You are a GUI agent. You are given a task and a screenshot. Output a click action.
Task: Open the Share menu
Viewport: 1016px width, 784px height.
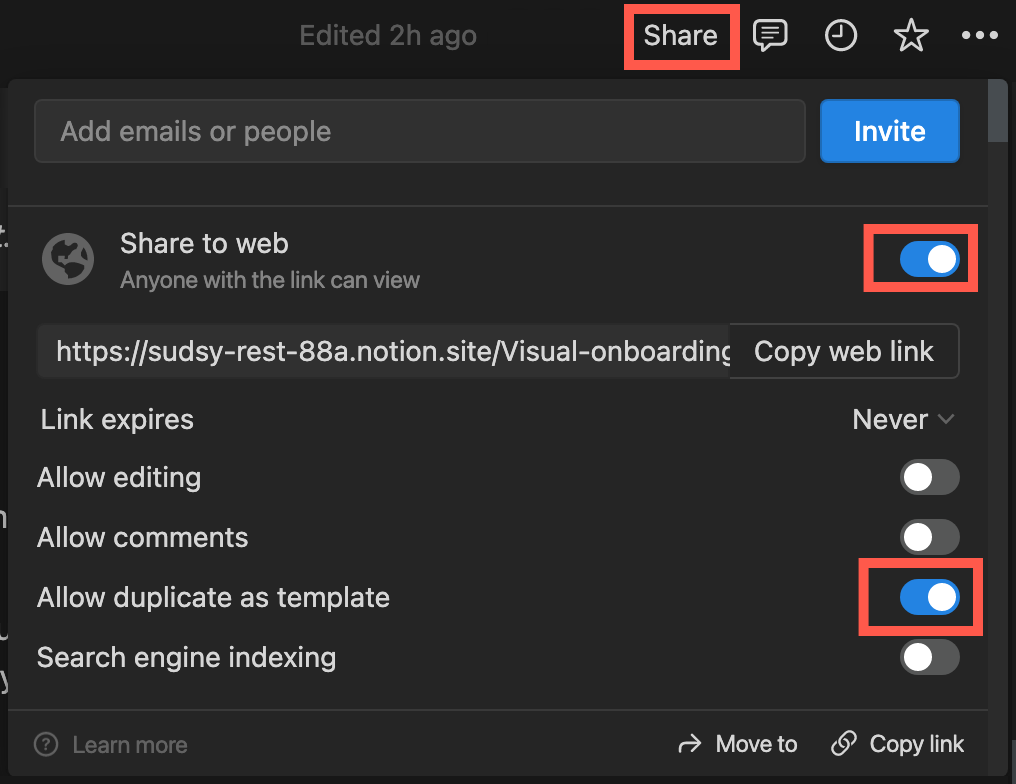(x=681, y=35)
